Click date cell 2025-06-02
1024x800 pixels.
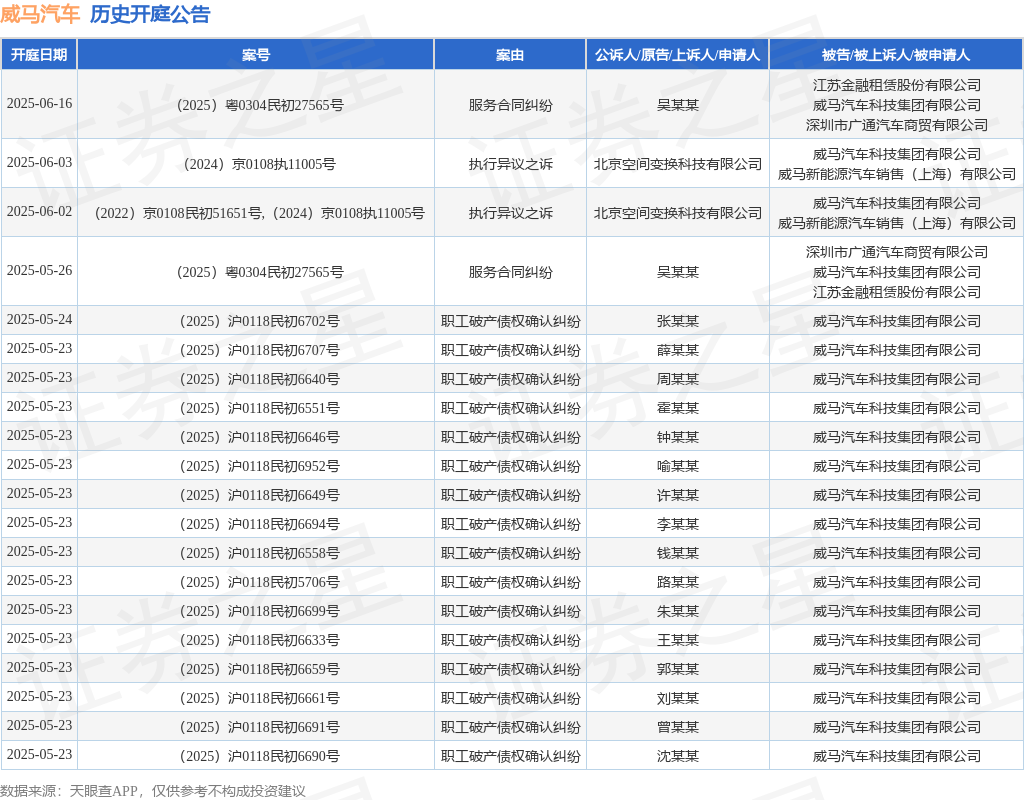[x=39, y=212]
